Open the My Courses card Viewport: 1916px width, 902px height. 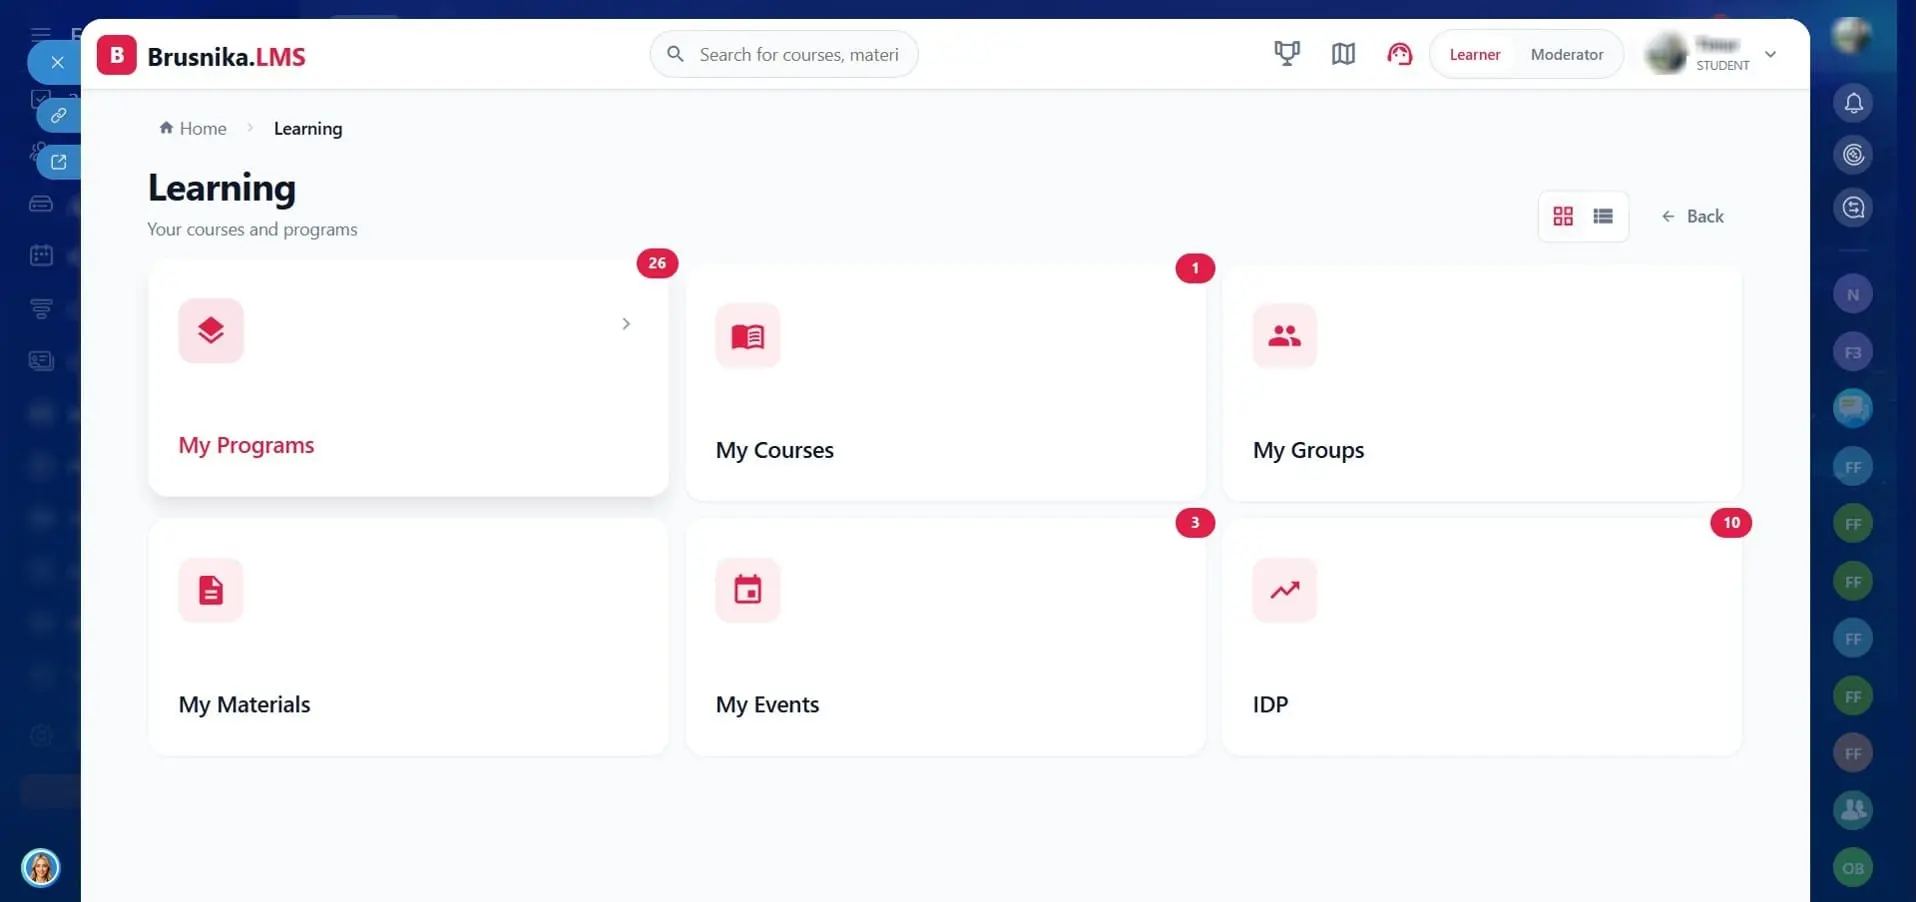click(946, 383)
